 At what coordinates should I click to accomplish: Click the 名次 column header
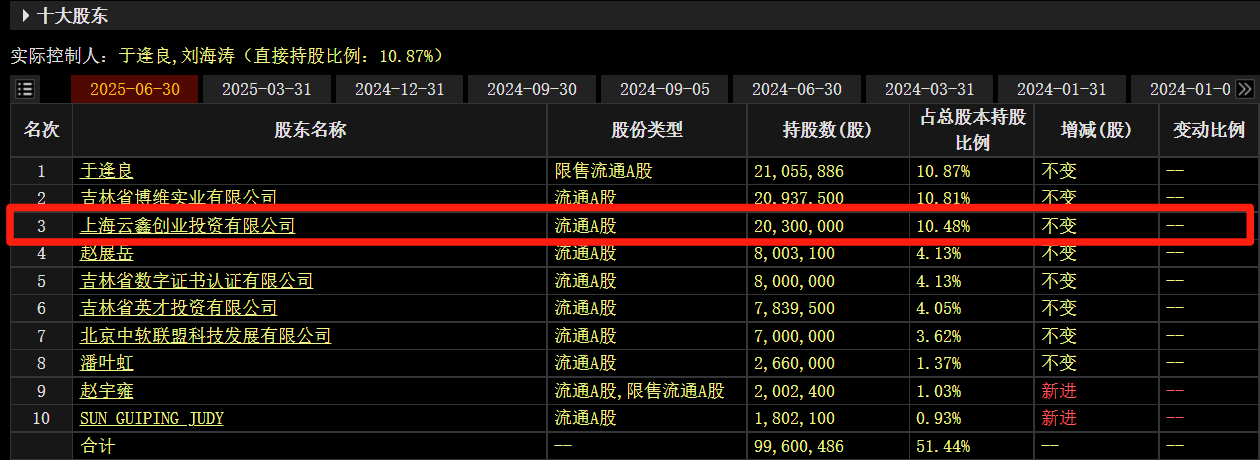[42, 130]
